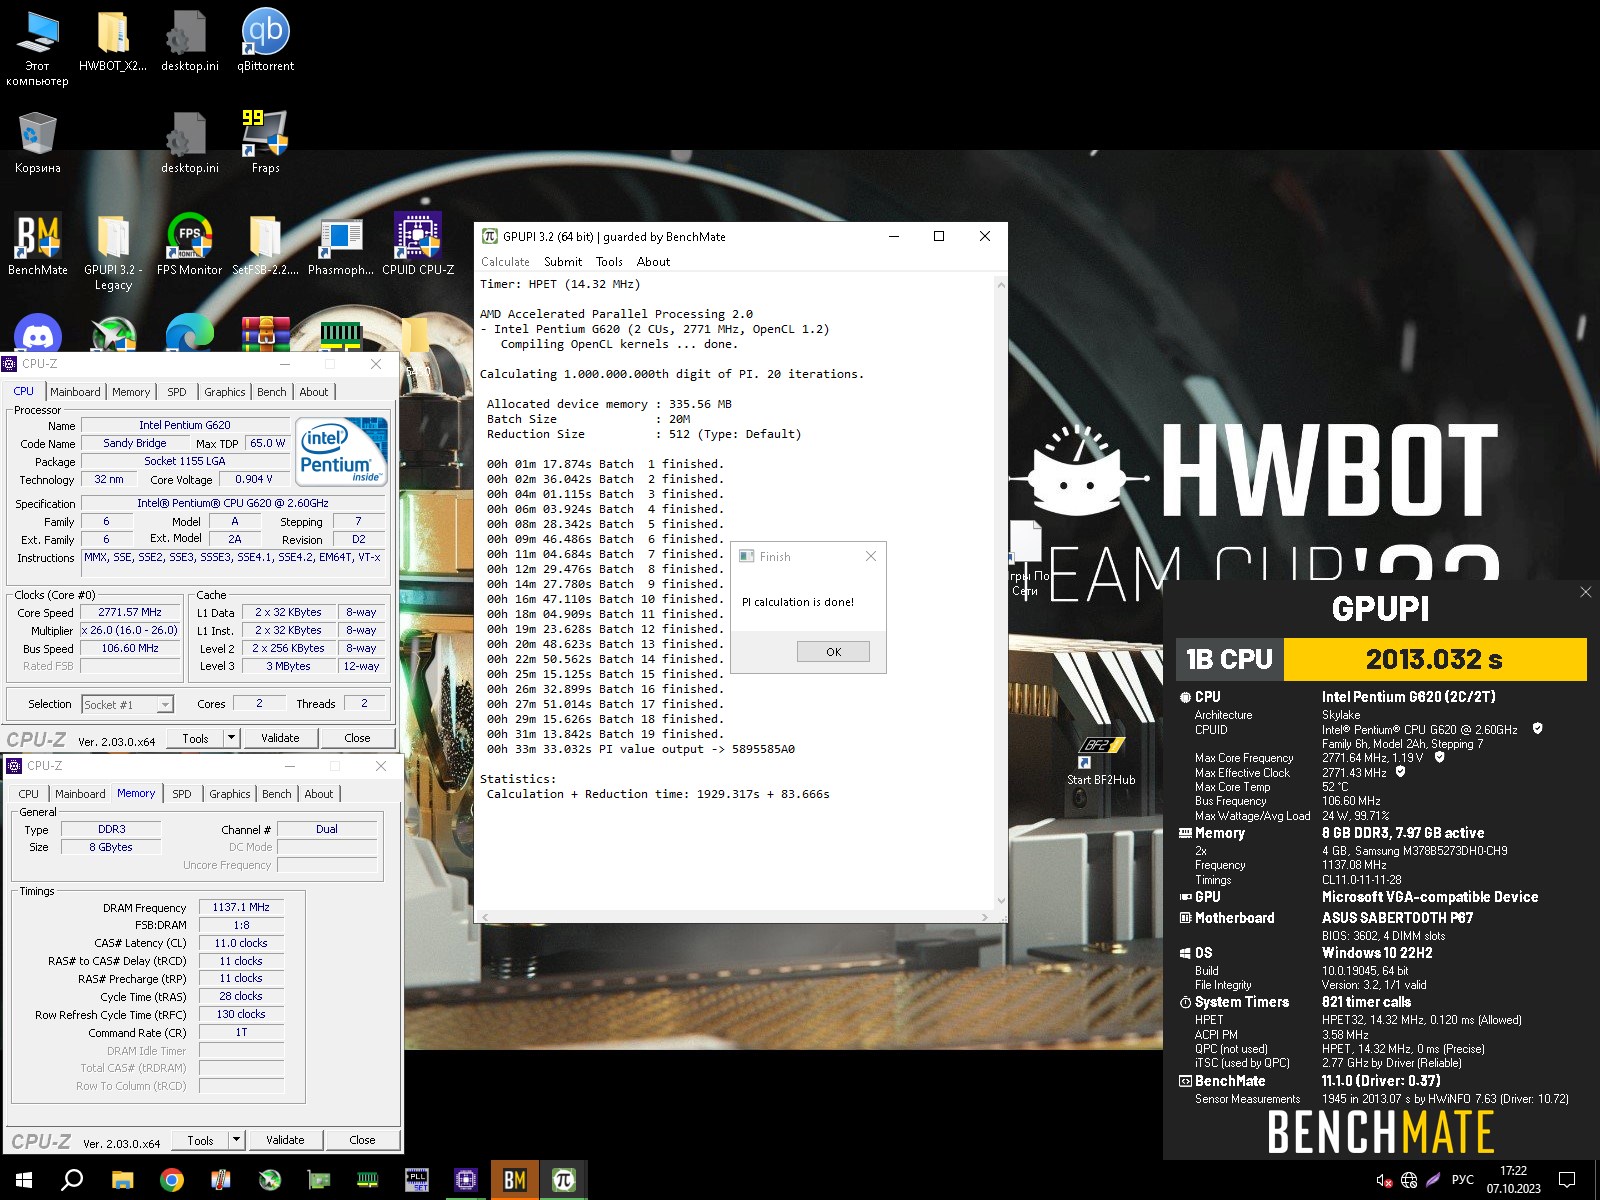Click the Intel Pentium inside logo

342,451
